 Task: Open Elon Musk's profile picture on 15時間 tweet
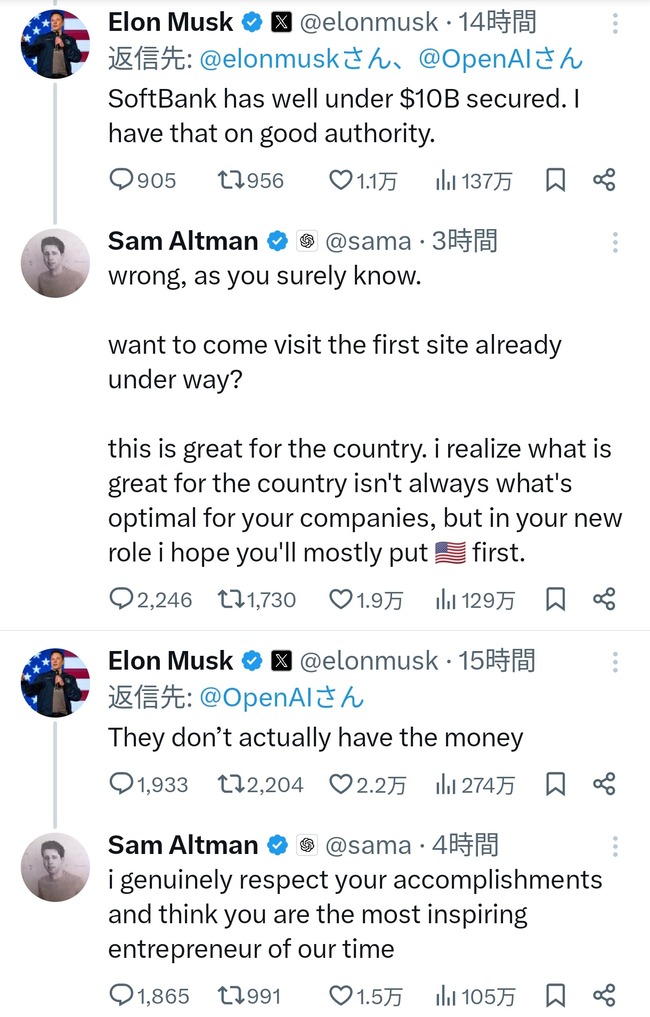pos(55,682)
